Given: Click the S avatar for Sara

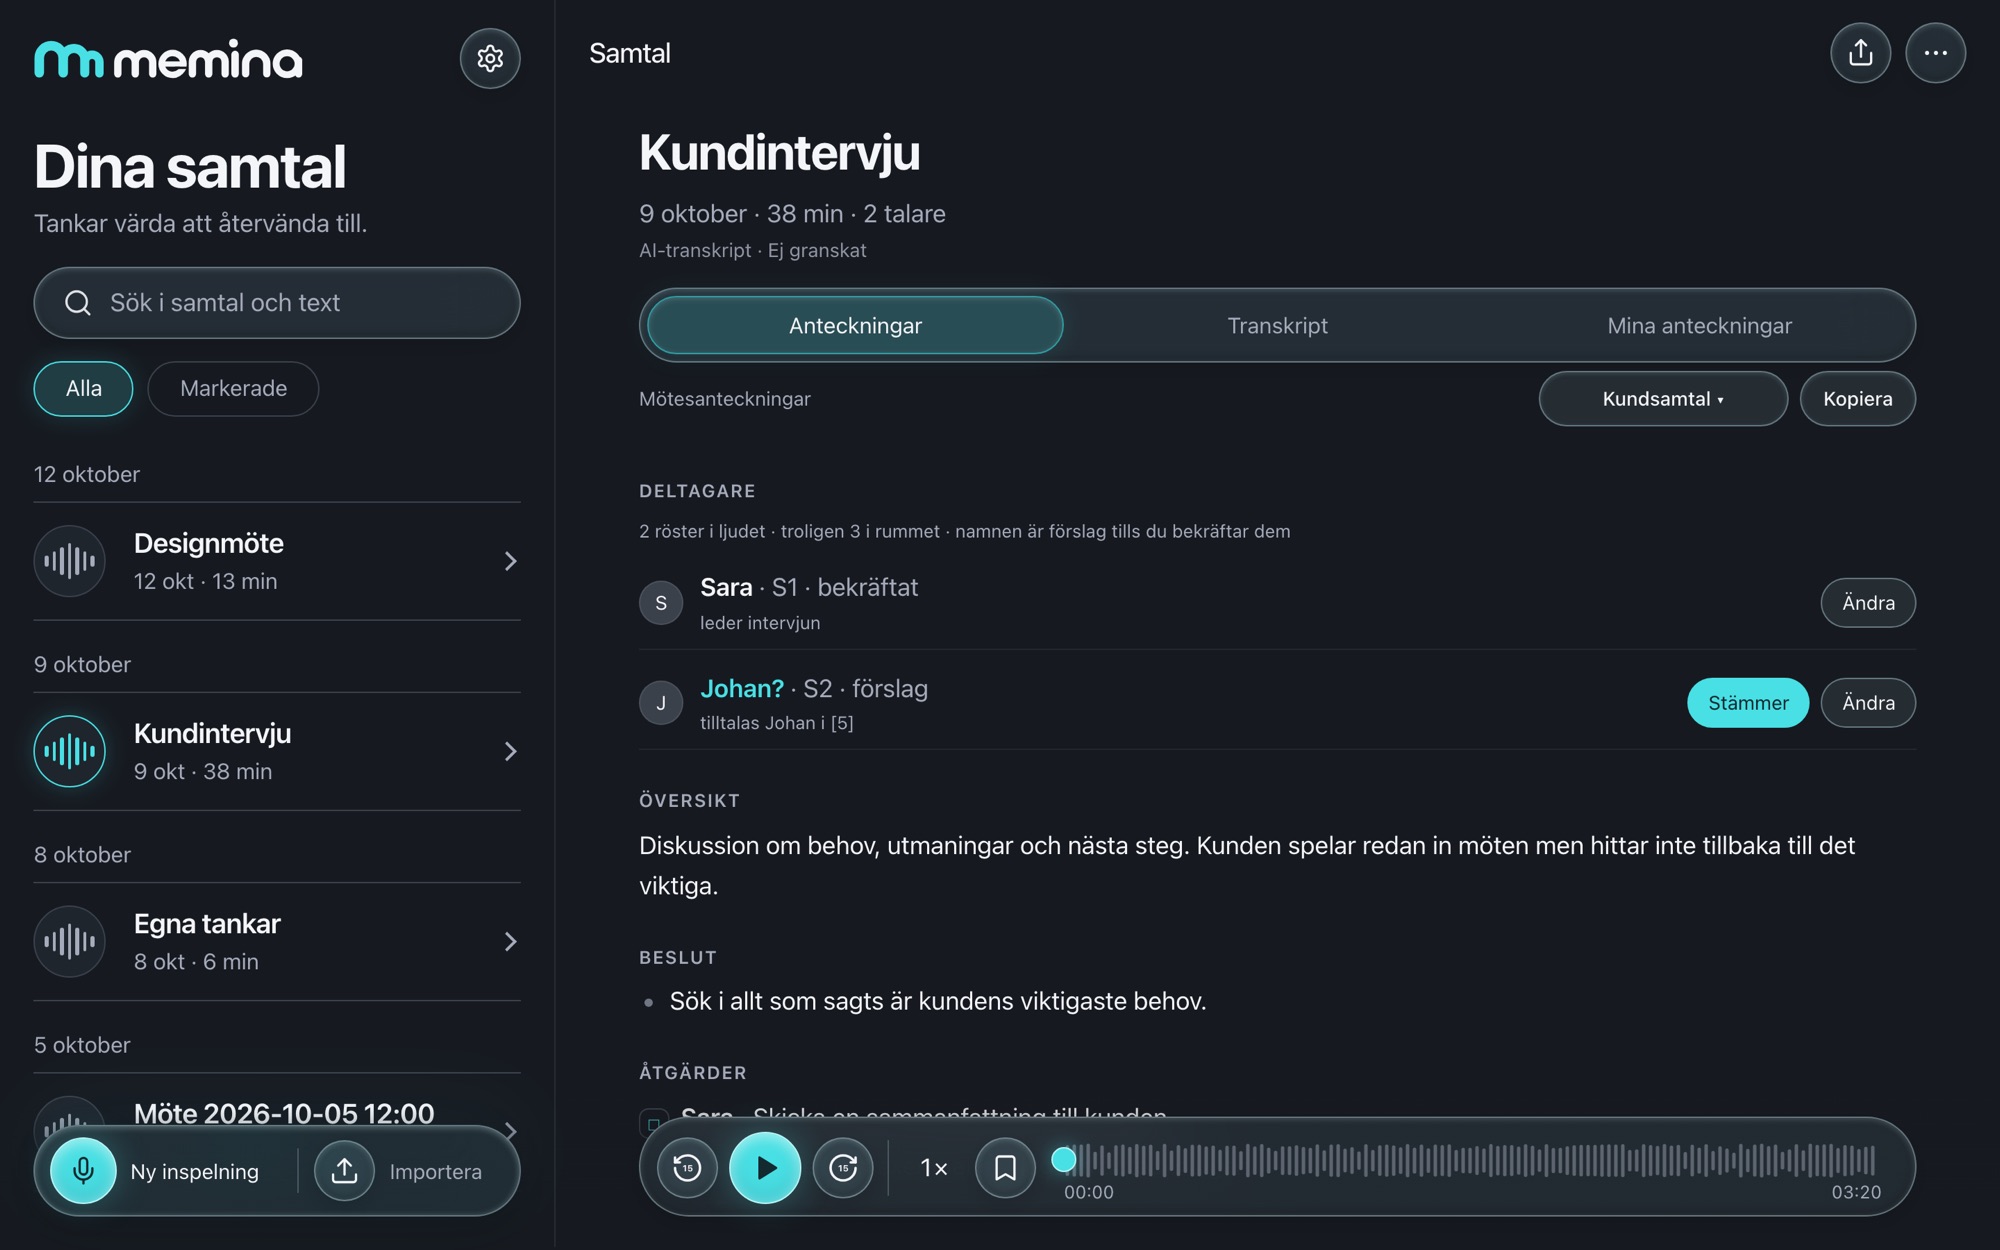Looking at the screenshot, I should (661, 603).
